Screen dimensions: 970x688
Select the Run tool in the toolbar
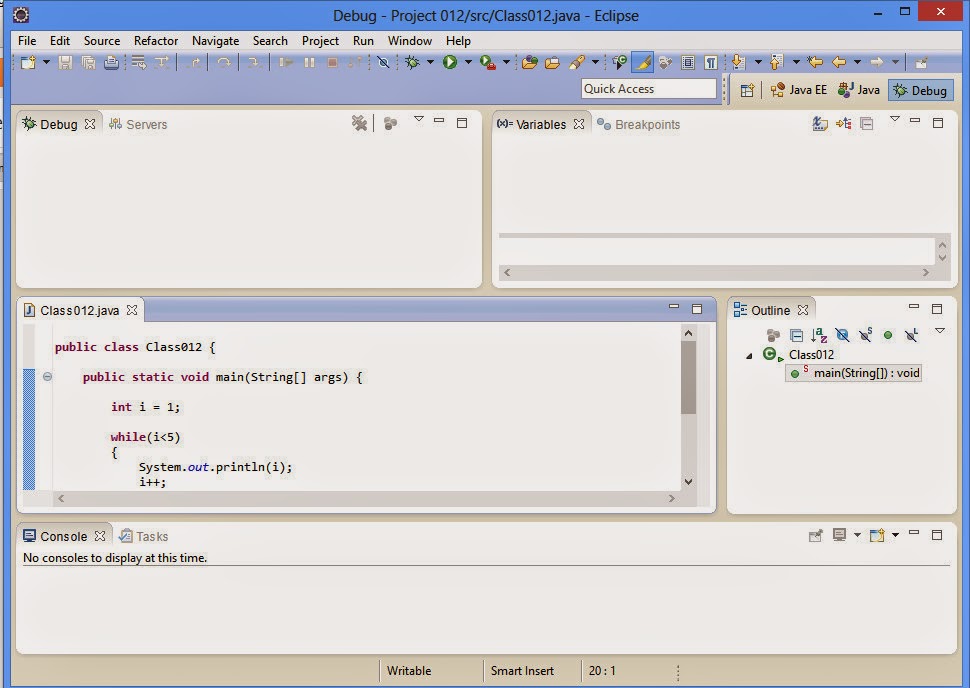click(451, 61)
